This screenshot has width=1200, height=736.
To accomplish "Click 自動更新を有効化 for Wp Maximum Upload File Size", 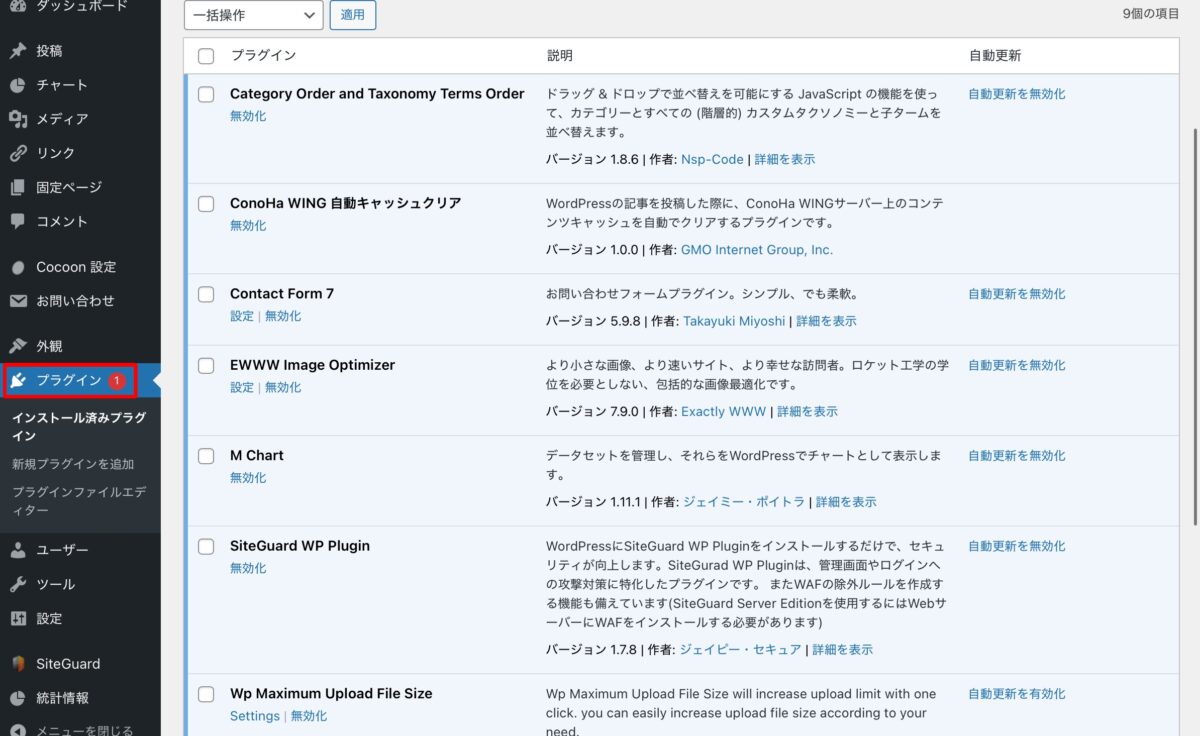I will pos(1017,694).
